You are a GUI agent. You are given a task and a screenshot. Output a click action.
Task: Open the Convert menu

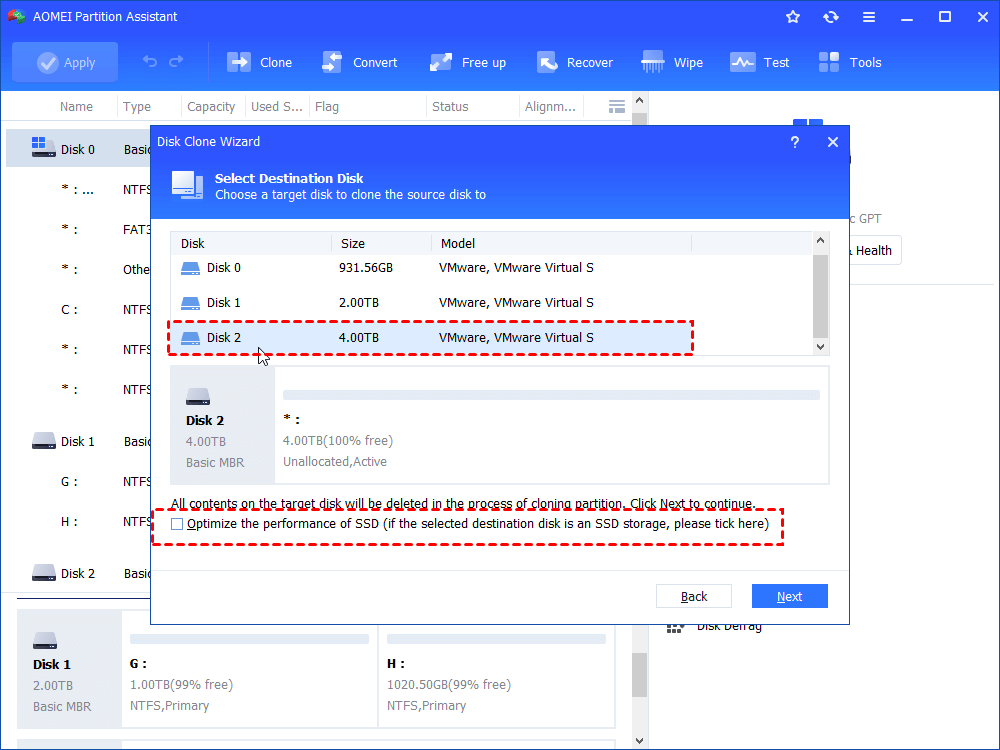tap(359, 62)
